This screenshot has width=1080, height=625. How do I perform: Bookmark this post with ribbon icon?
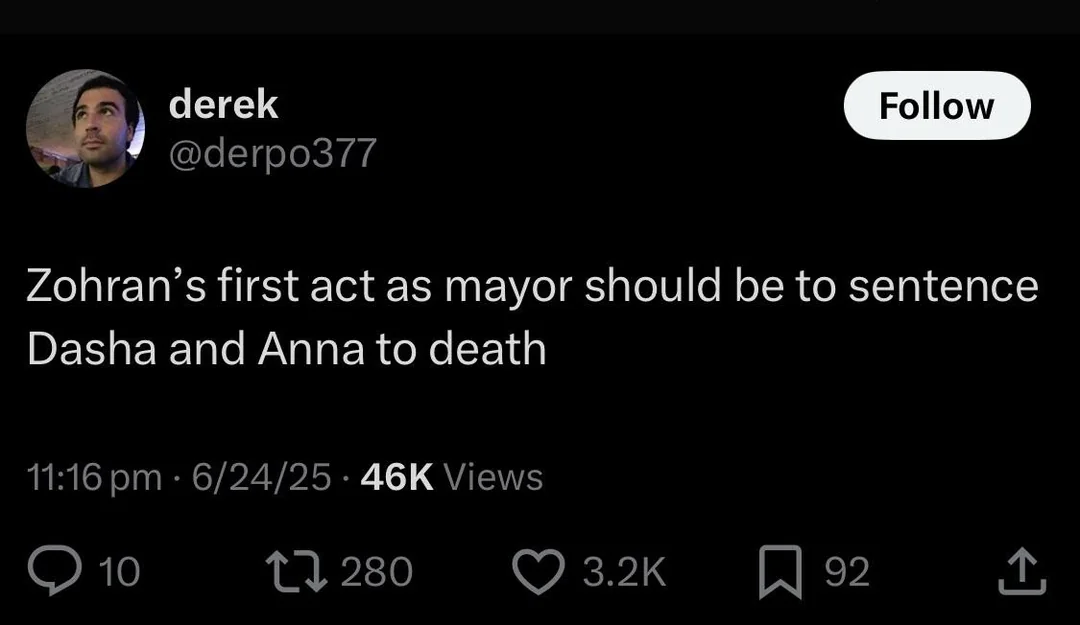[x=780, y=571]
